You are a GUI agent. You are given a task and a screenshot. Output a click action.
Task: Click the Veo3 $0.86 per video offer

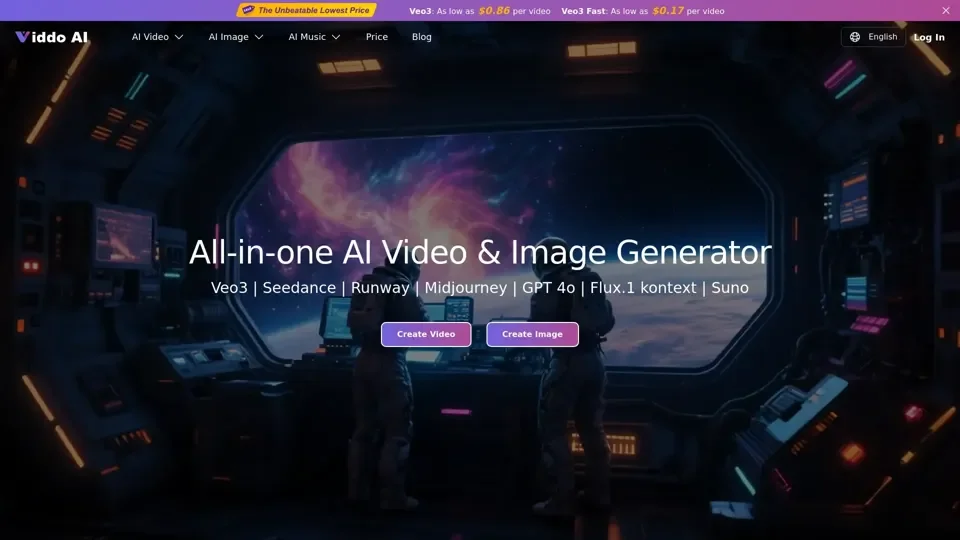pyautogui.click(x=479, y=10)
